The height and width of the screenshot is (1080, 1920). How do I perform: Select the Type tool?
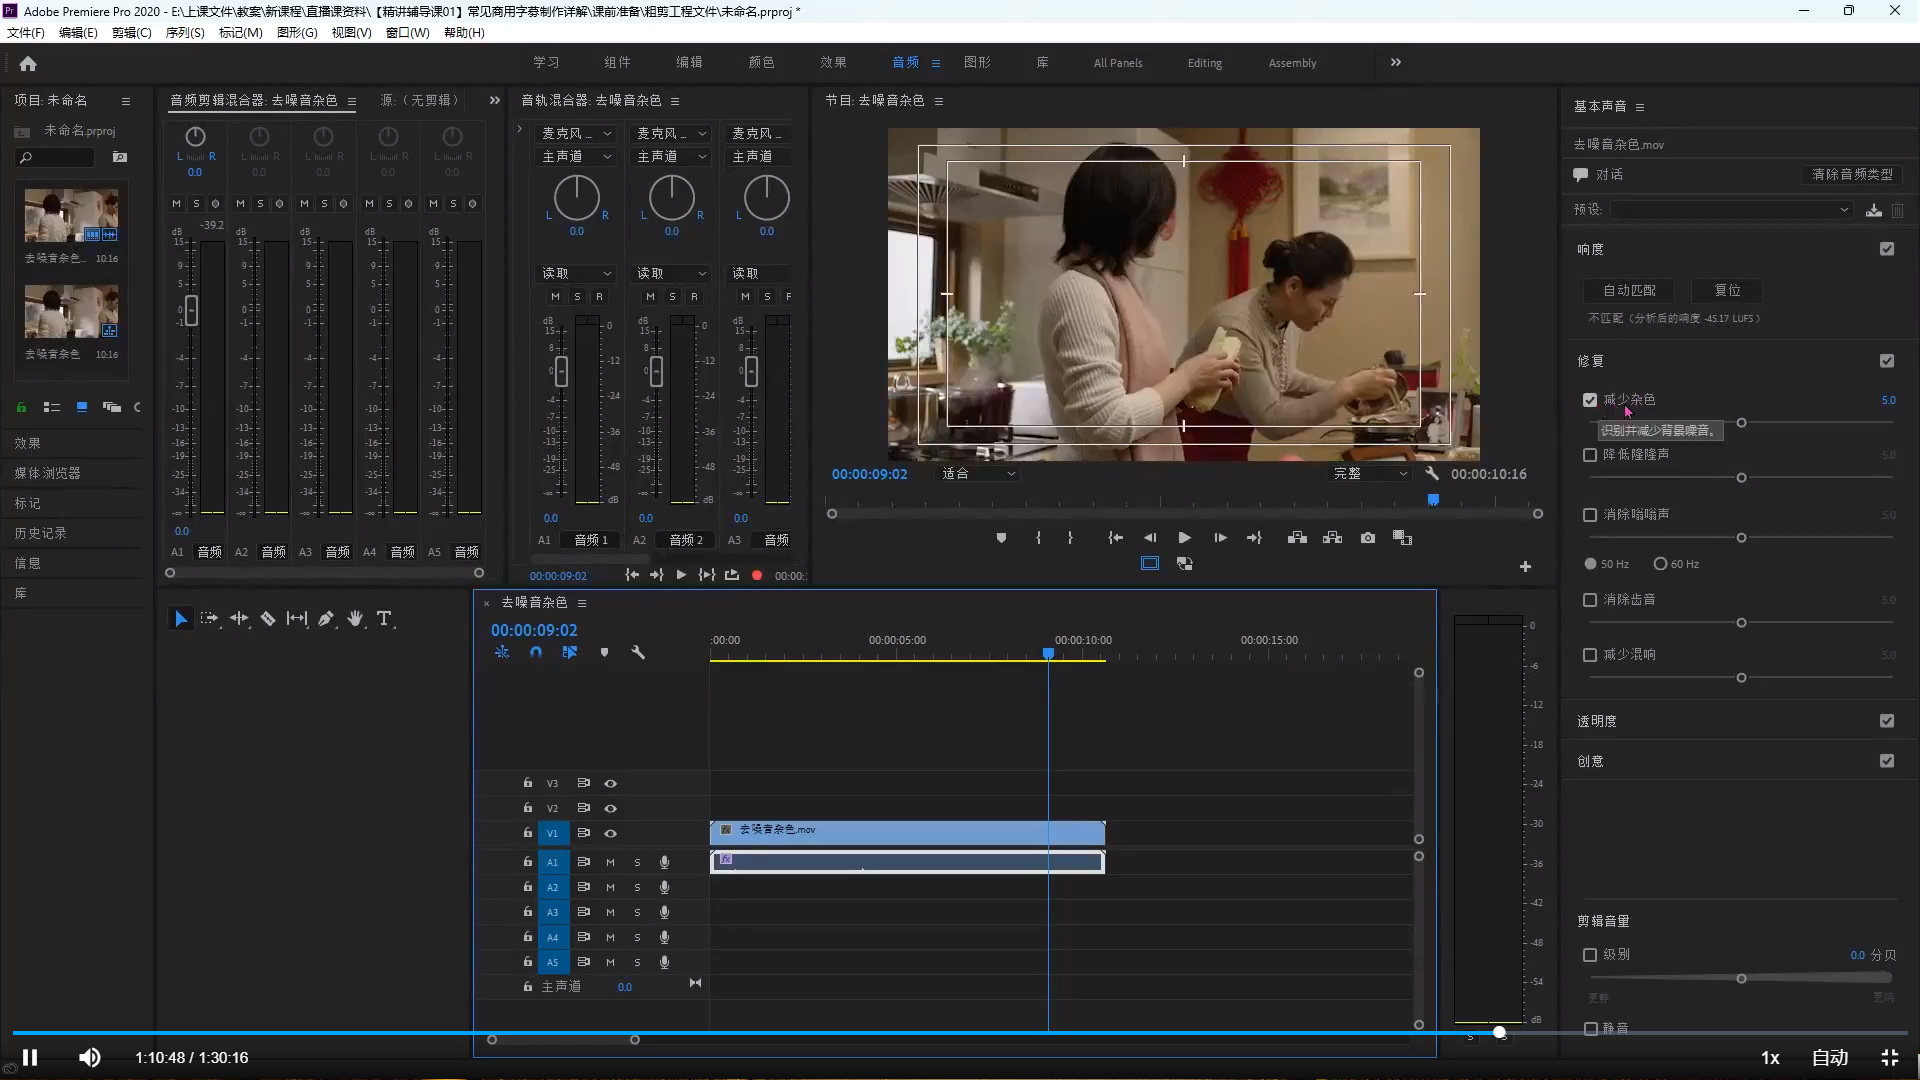(x=384, y=619)
